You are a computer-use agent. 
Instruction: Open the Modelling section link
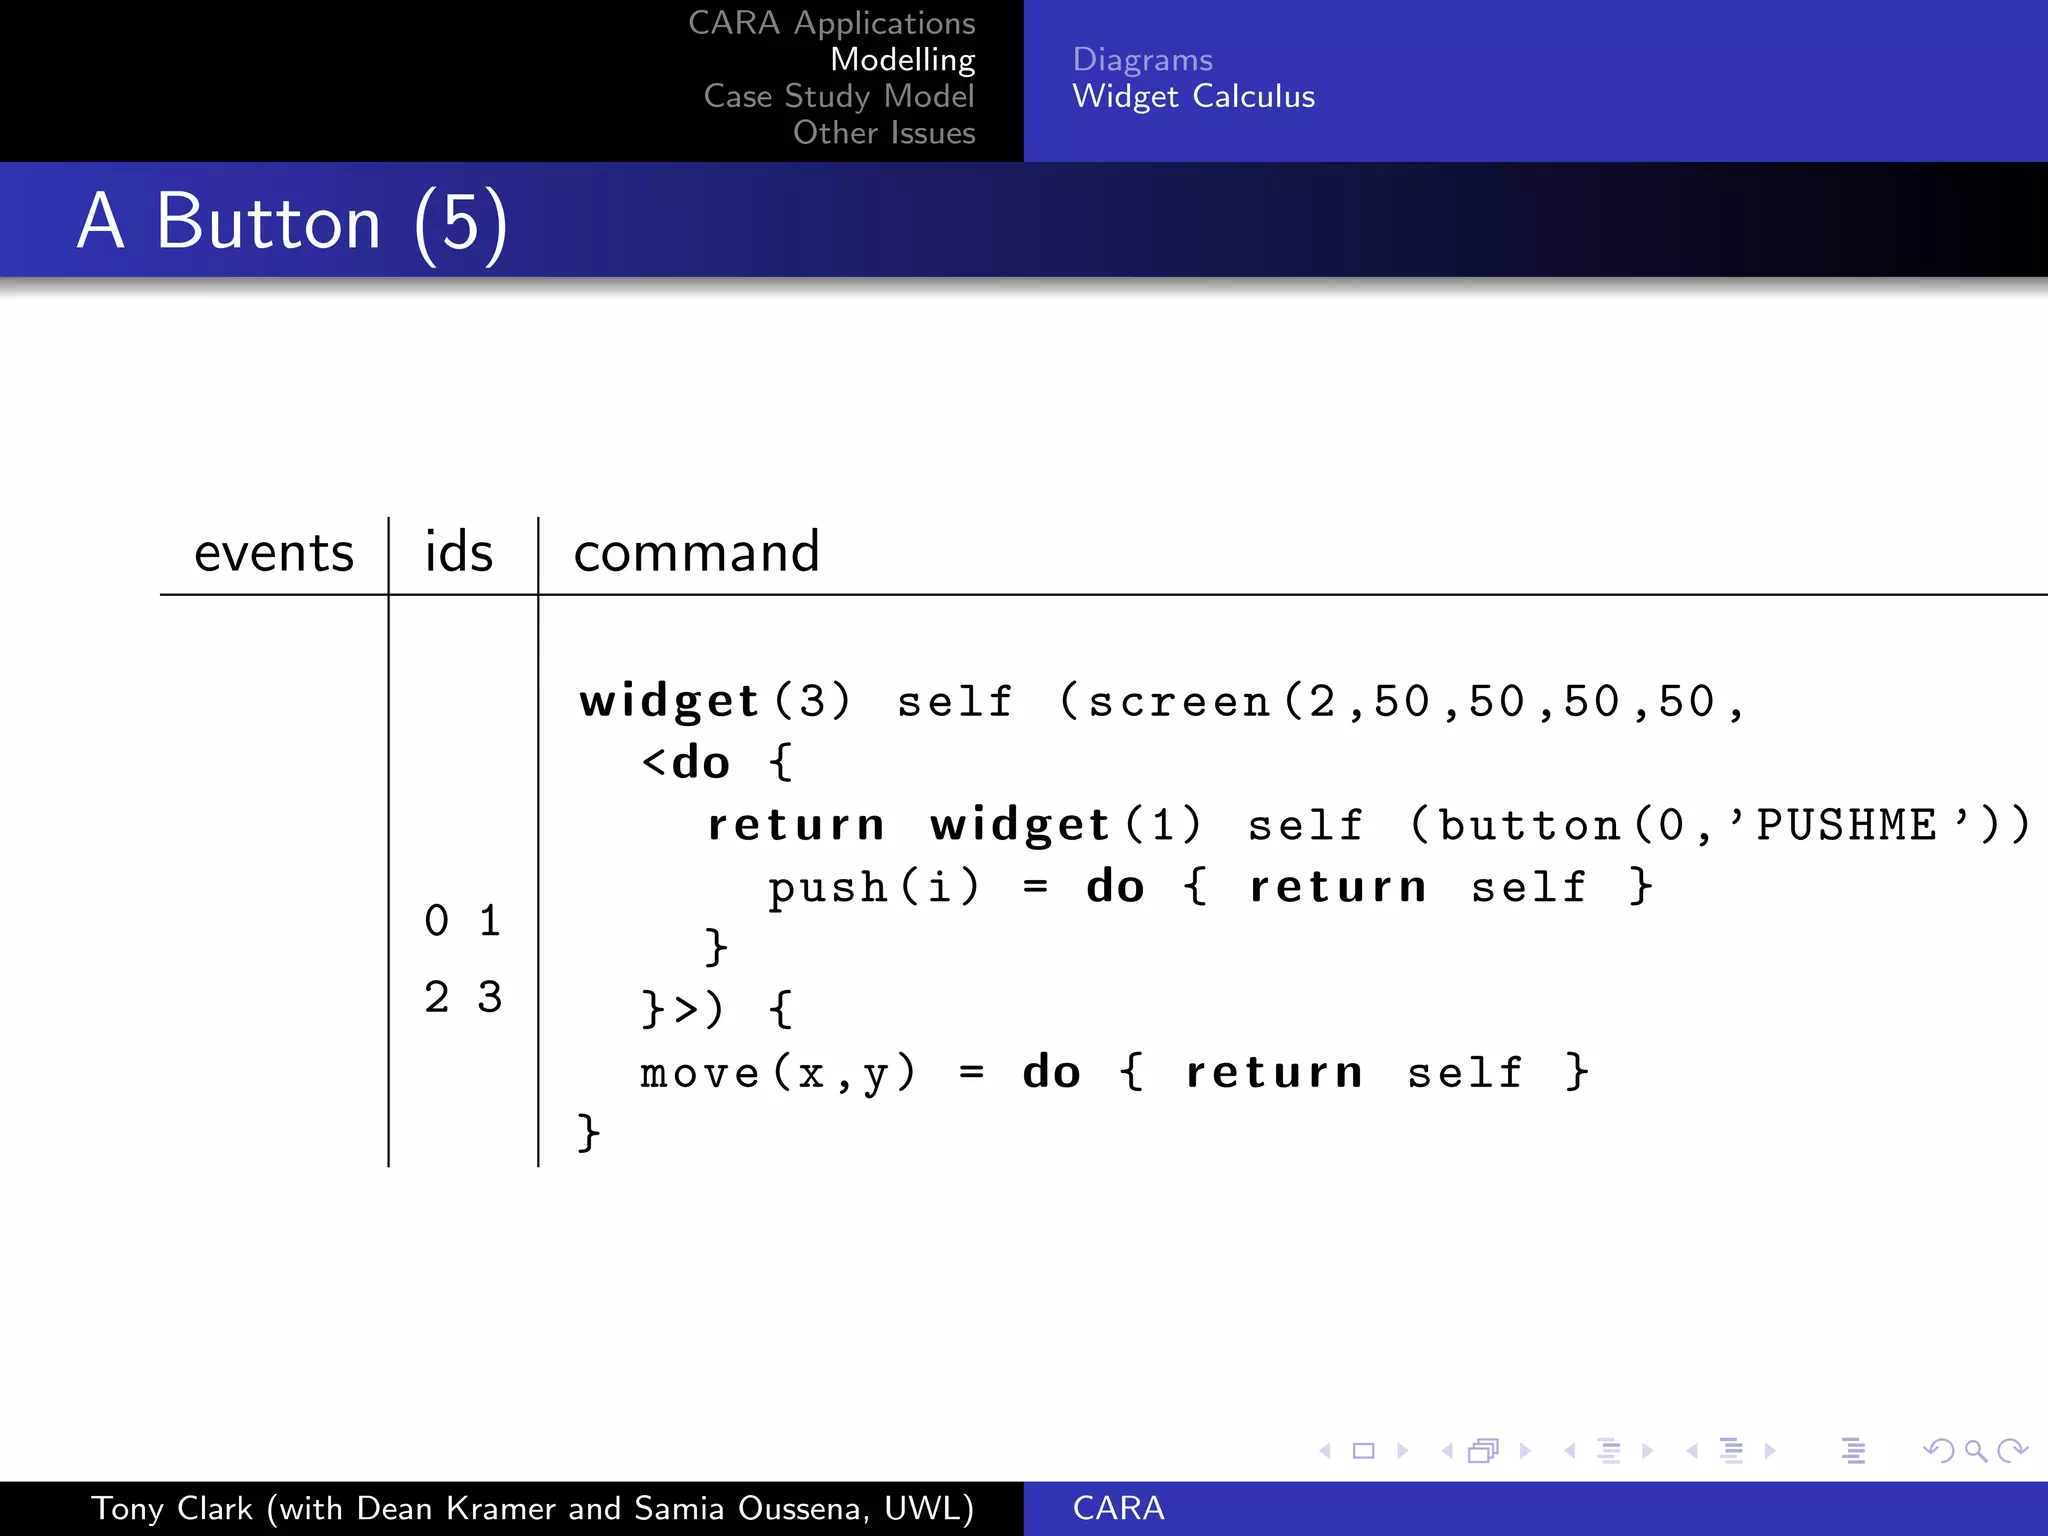click(902, 60)
